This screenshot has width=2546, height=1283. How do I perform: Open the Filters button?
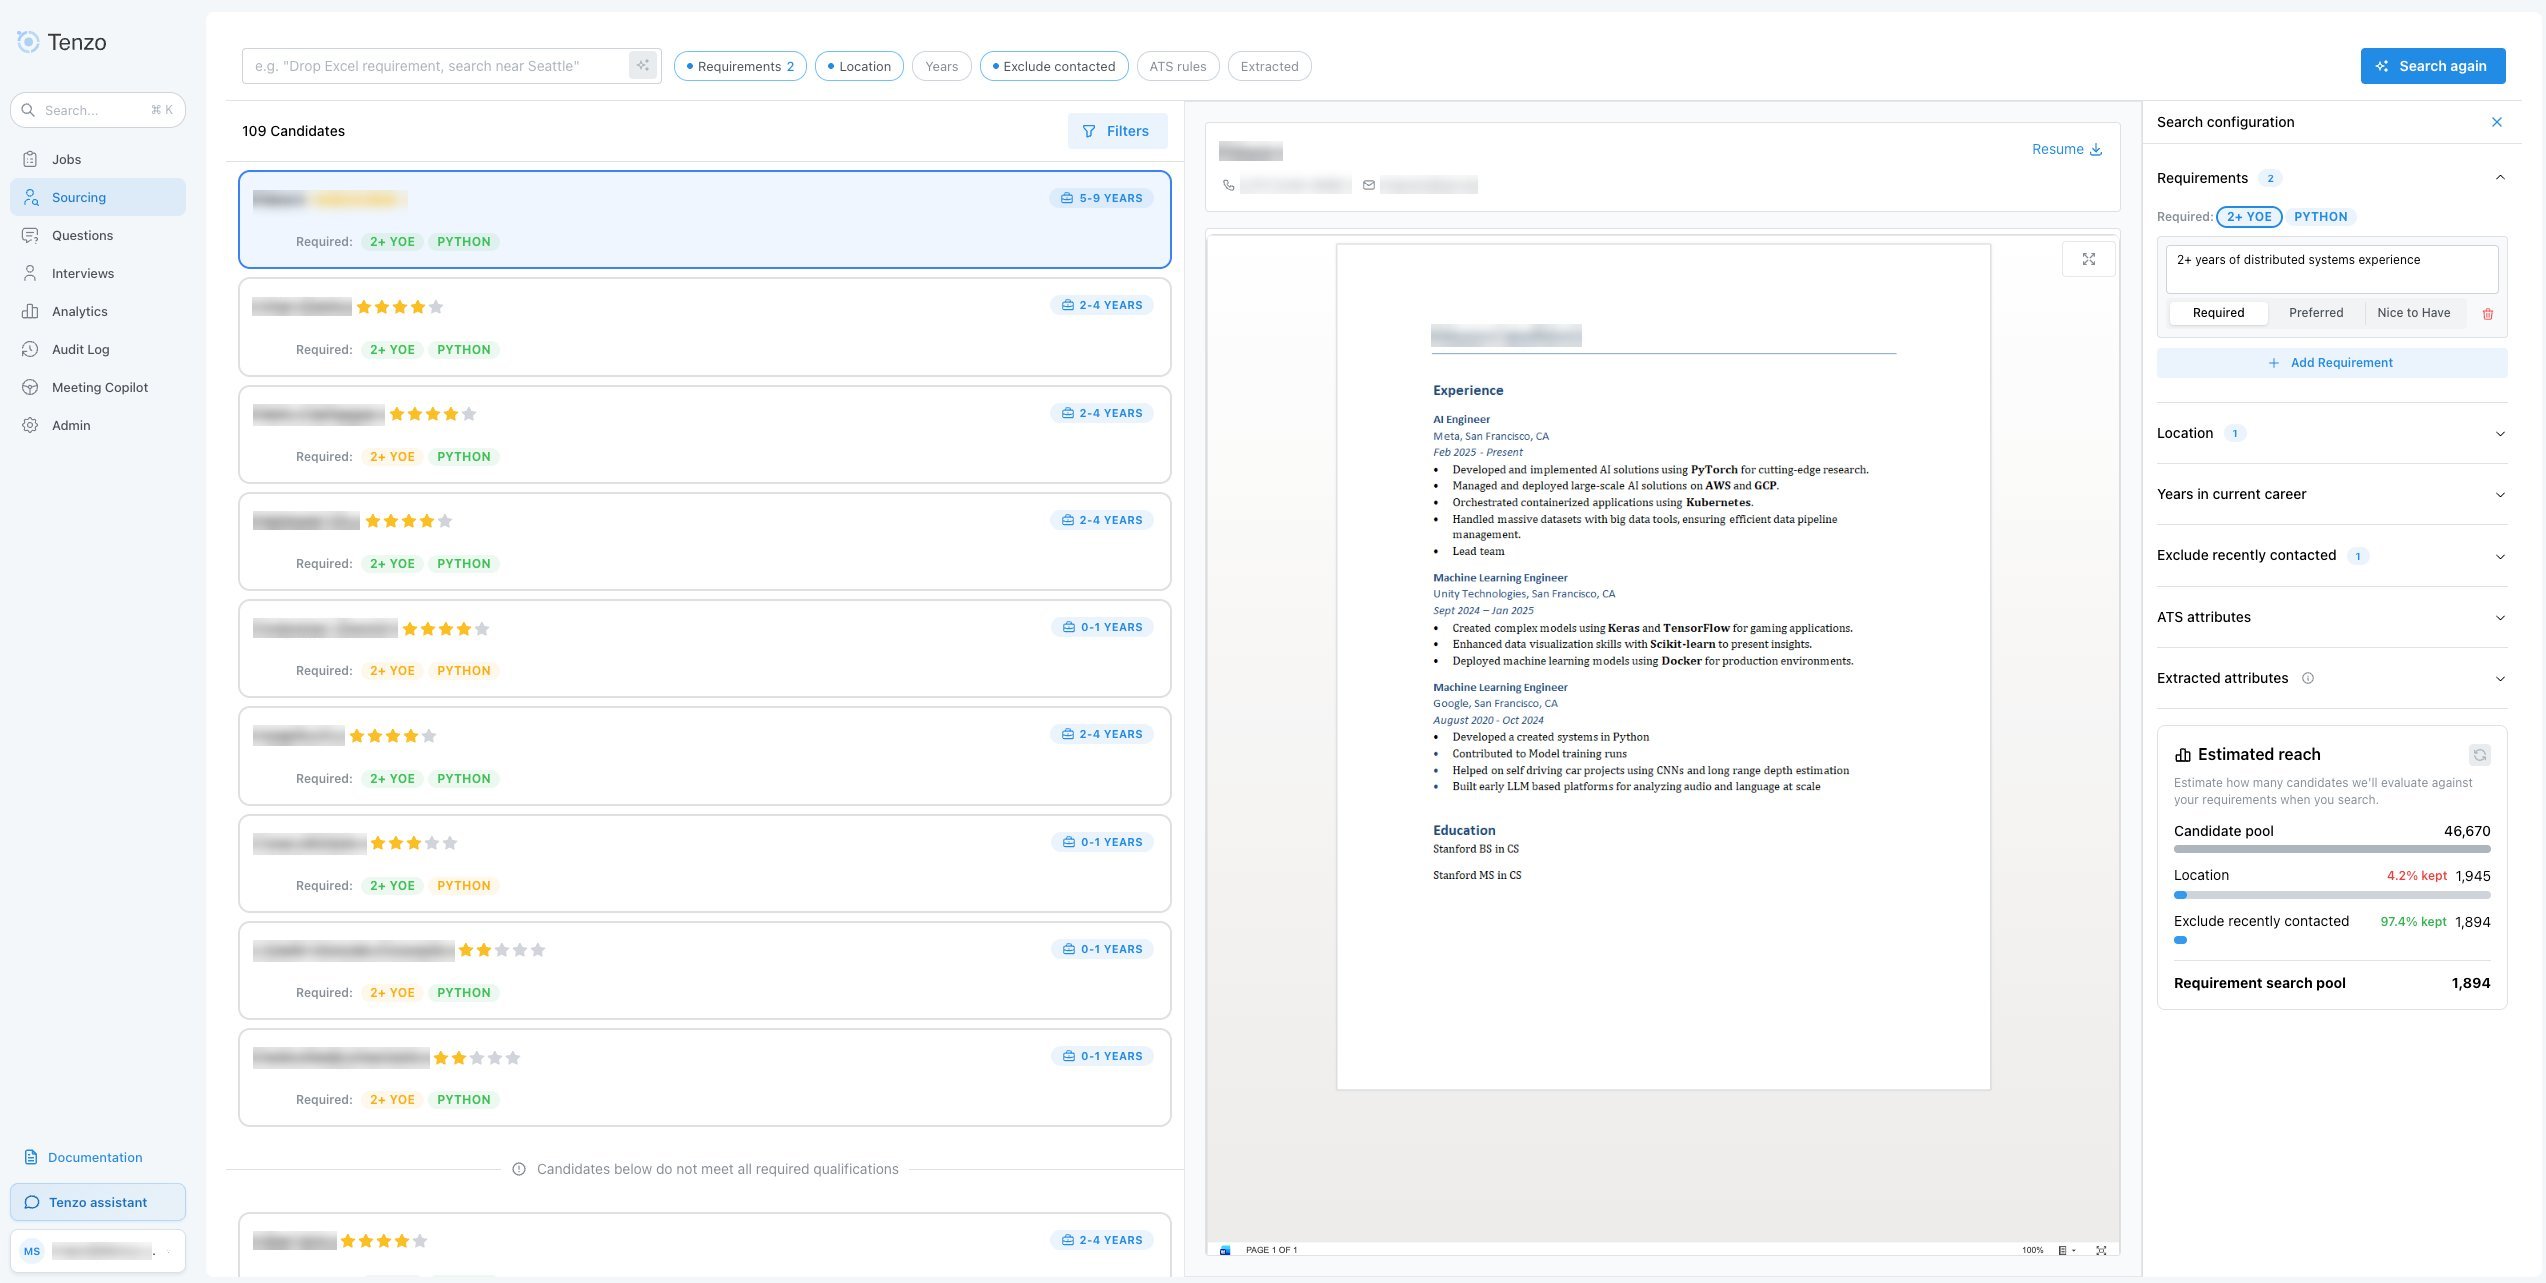point(1117,131)
